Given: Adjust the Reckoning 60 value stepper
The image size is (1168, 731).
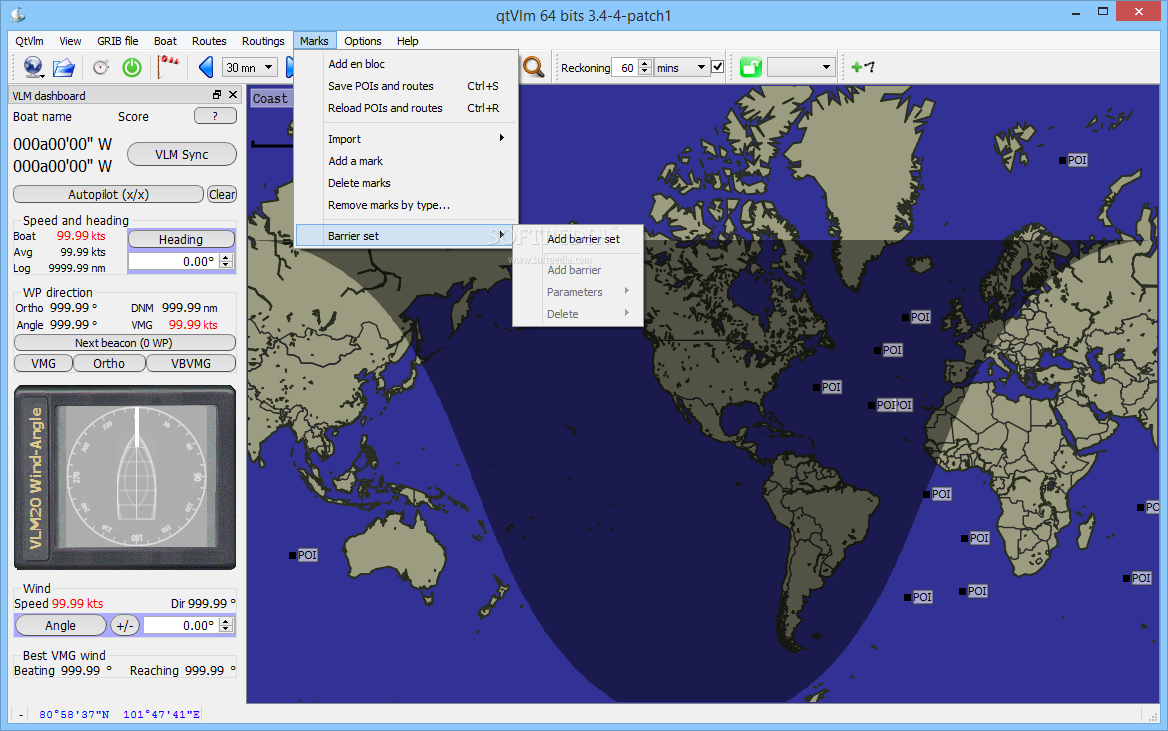Looking at the screenshot, I should (x=645, y=67).
